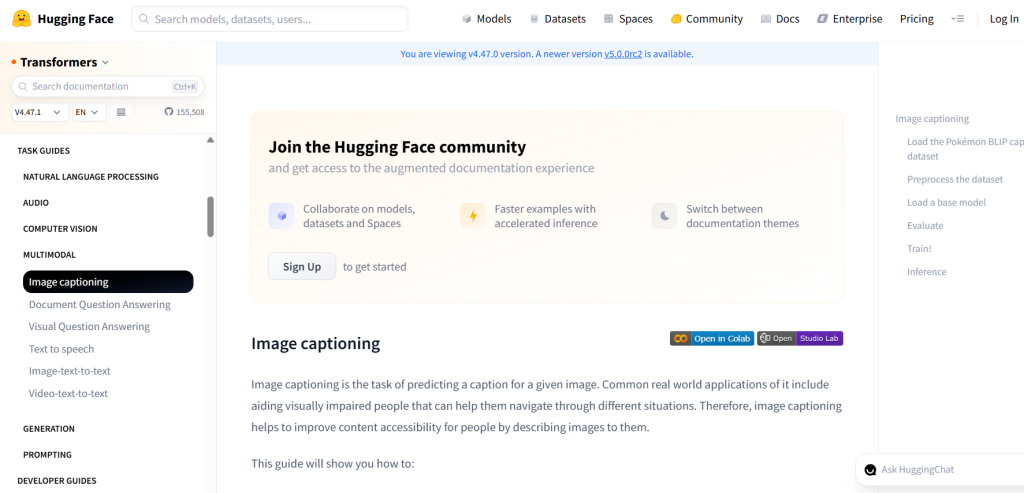Select Visual Question Answering in sidebar
Screen dimensions: 1024x493
point(89,326)
